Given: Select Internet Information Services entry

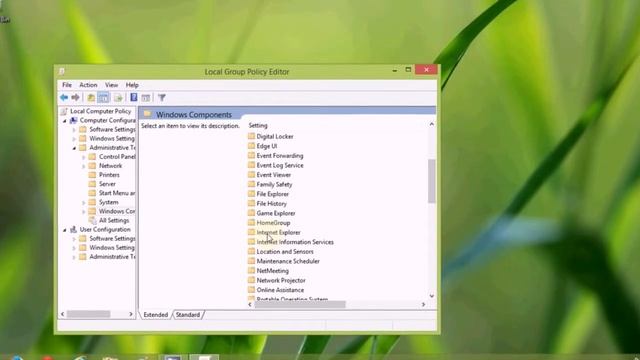Looking at the screenshot, I should coord(295,242).
